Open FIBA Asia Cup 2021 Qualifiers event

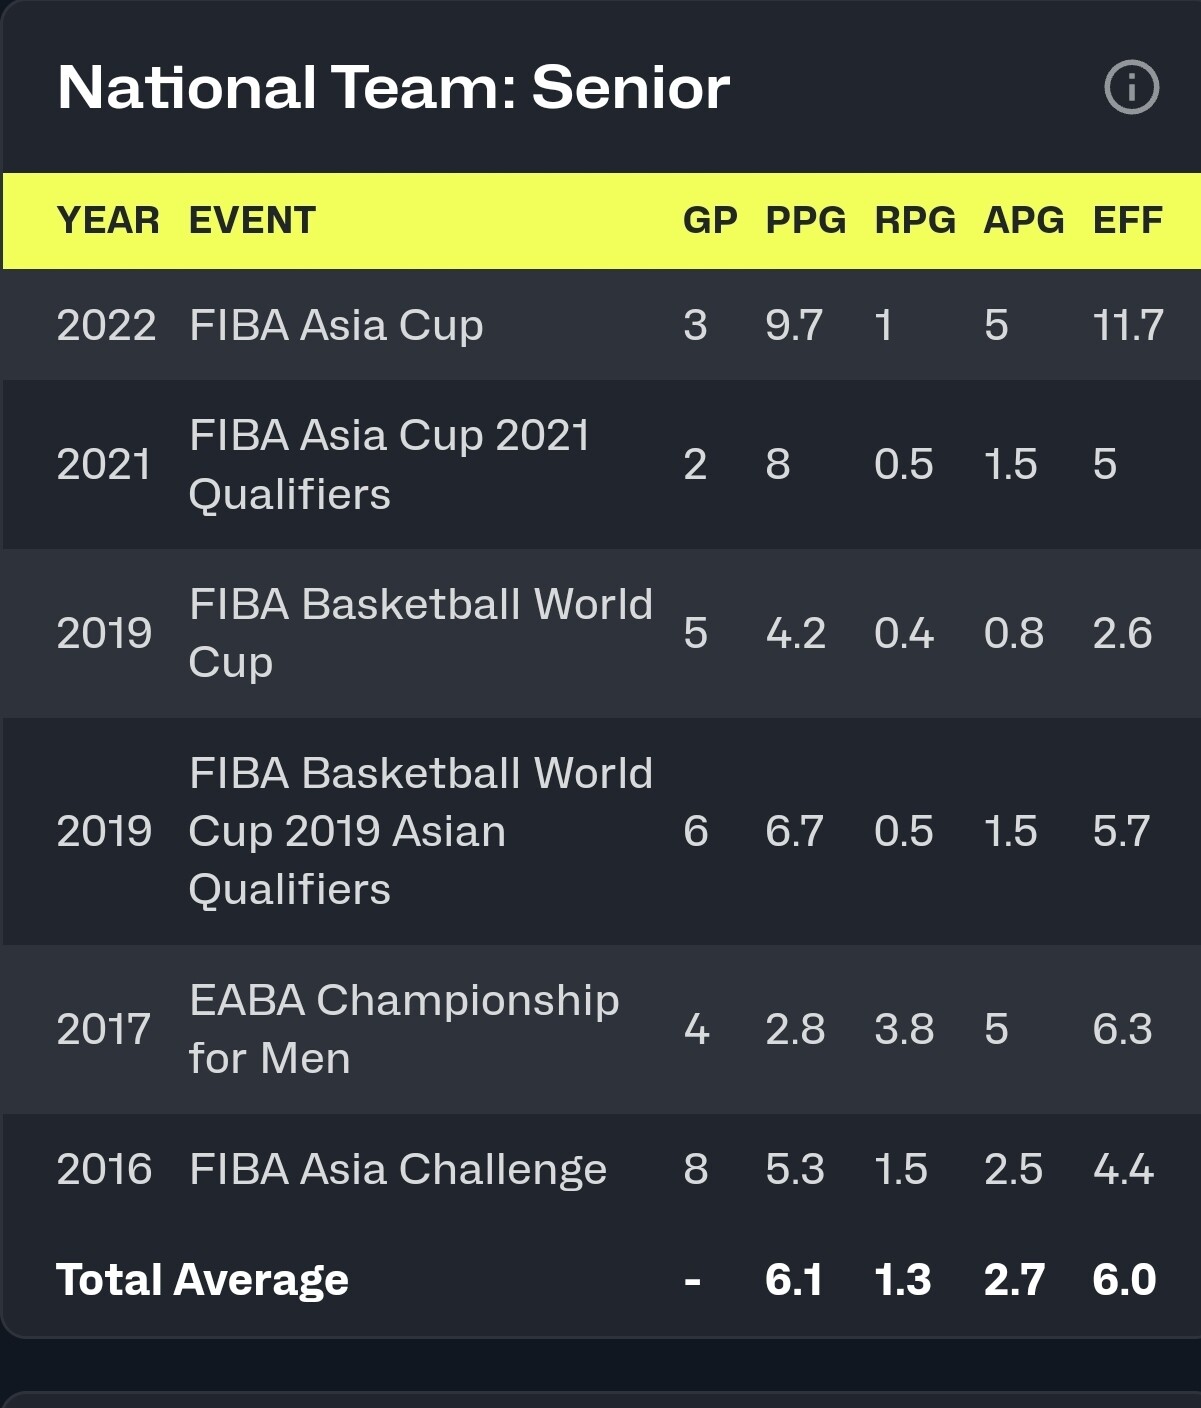point(390,464)
